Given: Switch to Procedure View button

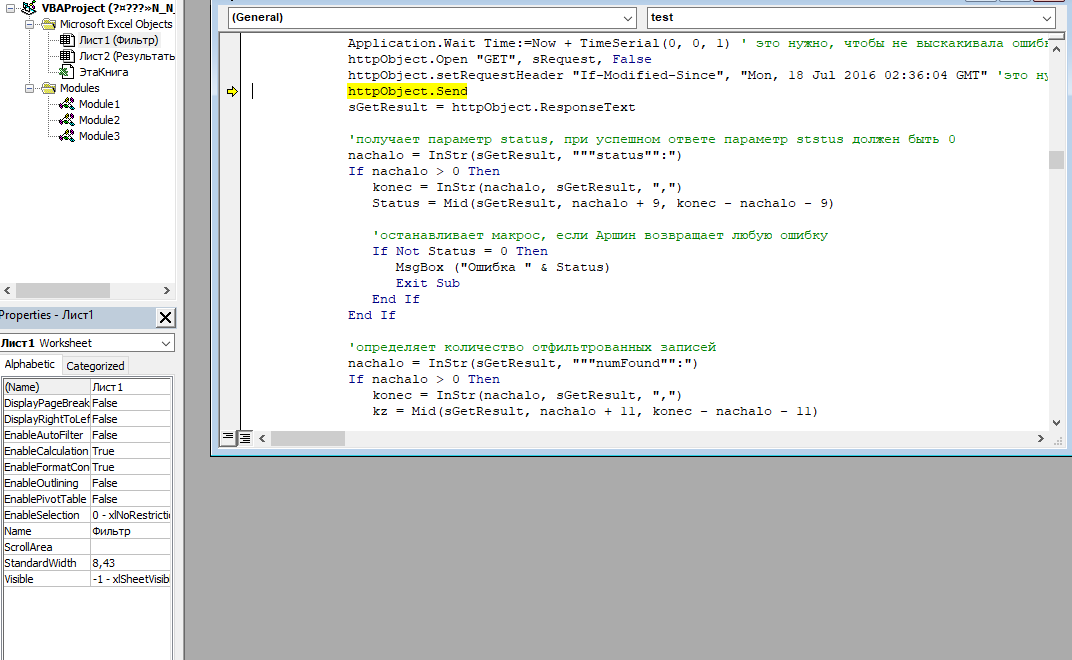Looking at the screenshot, I should [x=228, y=438].
